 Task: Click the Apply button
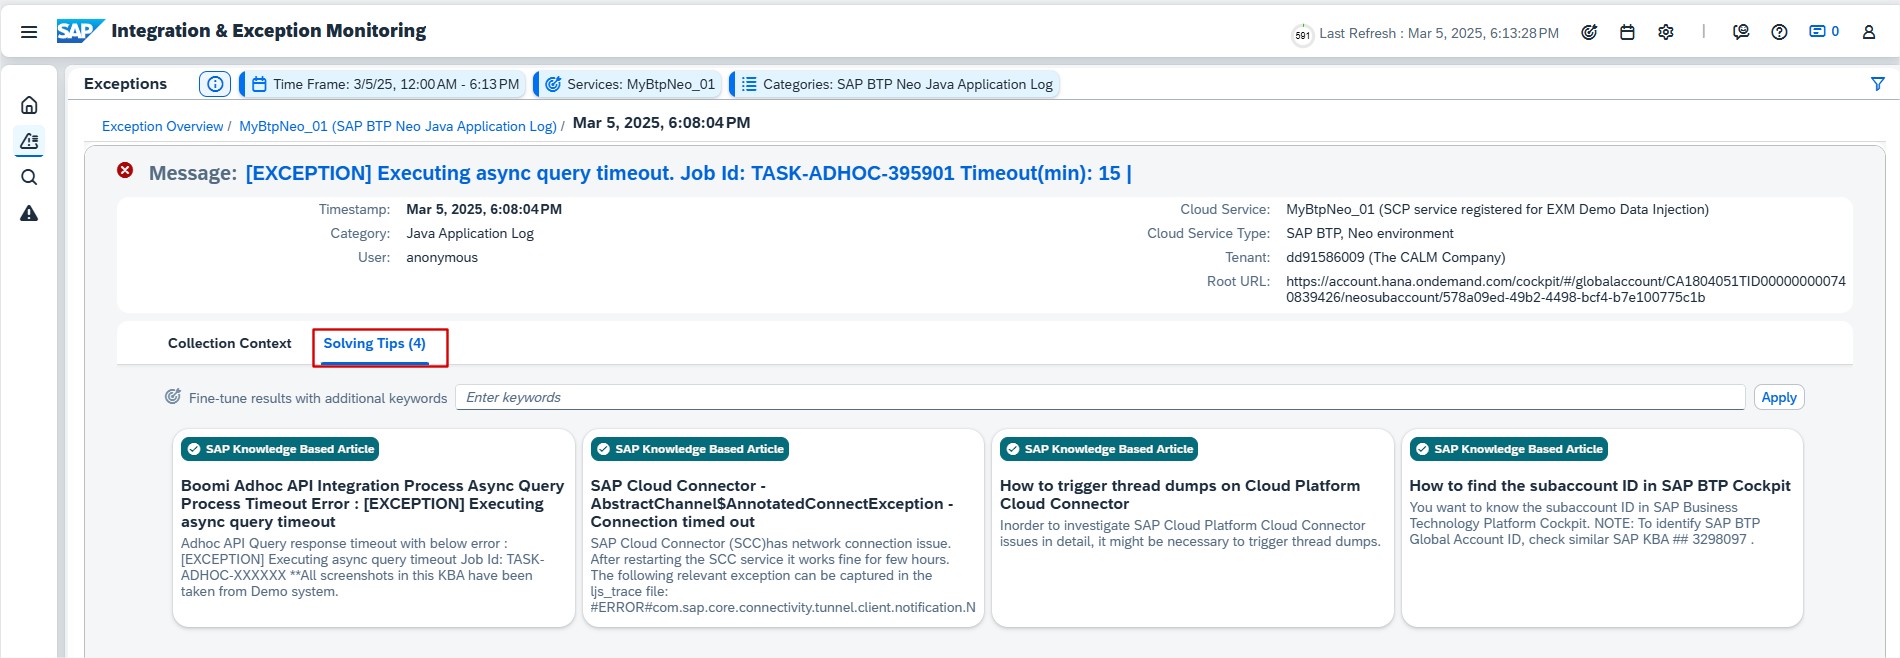point(1778,397)
